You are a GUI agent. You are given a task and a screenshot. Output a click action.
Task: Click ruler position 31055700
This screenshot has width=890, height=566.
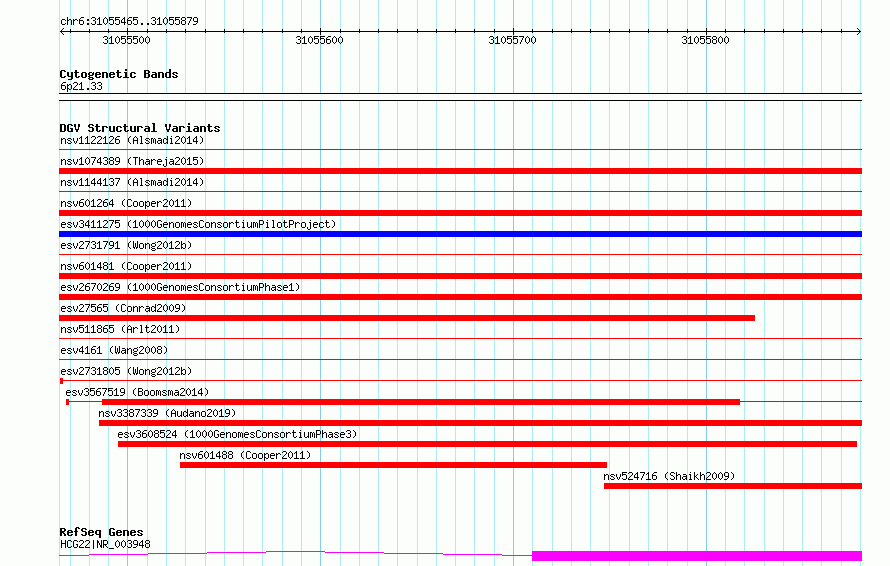click(513, 40)
